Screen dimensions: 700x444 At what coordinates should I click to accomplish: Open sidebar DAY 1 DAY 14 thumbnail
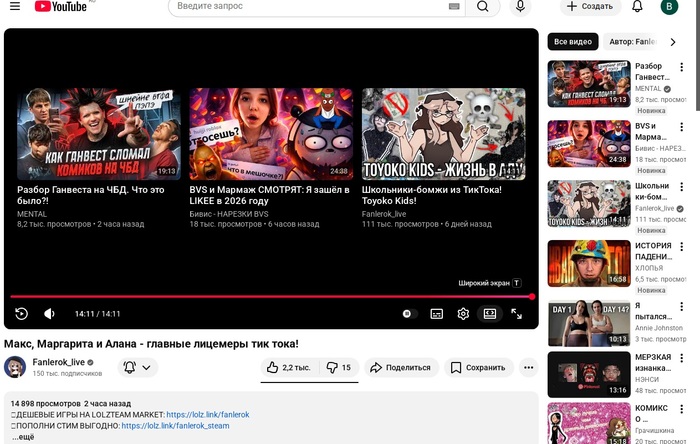click(589, 323)
